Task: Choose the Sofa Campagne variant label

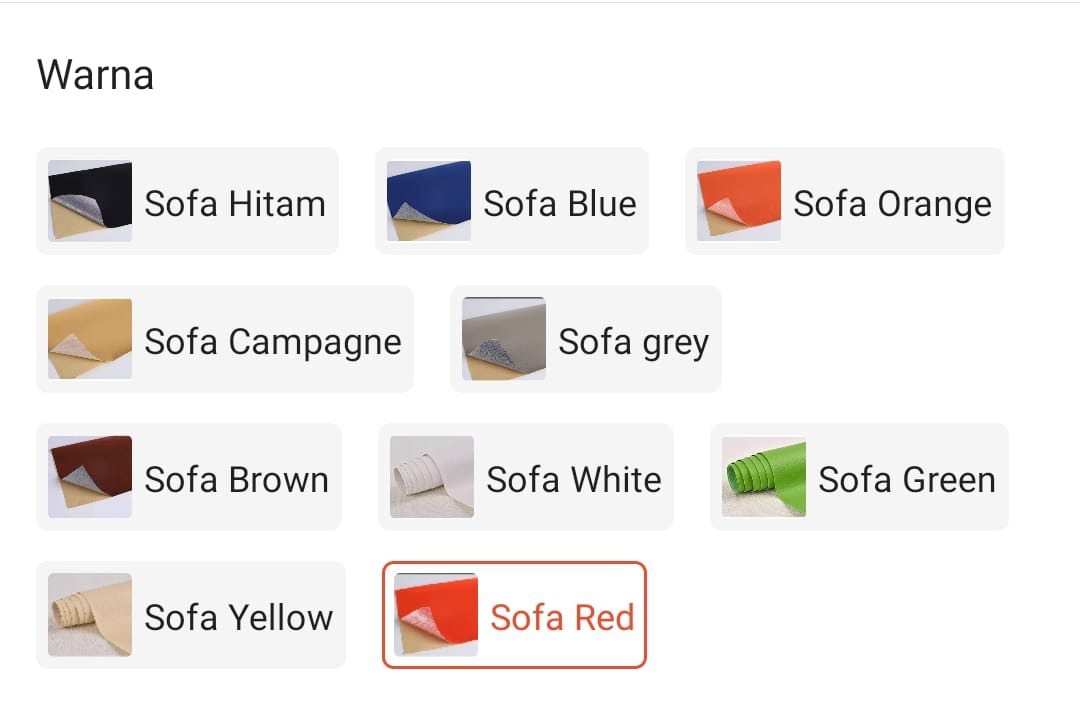Action: [273, 343]
